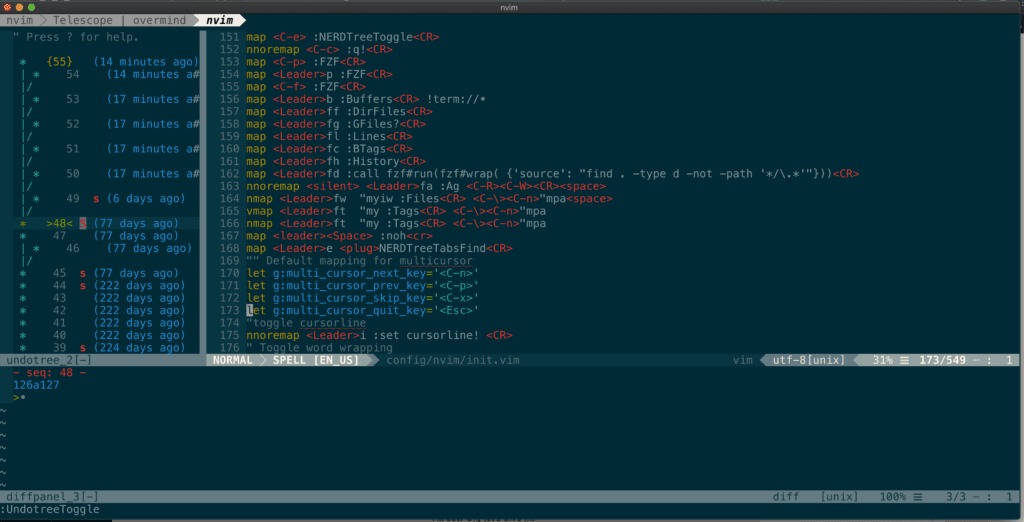Click the 'diff' filetype in diffpanel status
The height and width of the screenshot is (522, 1024).
coord(786,497)
